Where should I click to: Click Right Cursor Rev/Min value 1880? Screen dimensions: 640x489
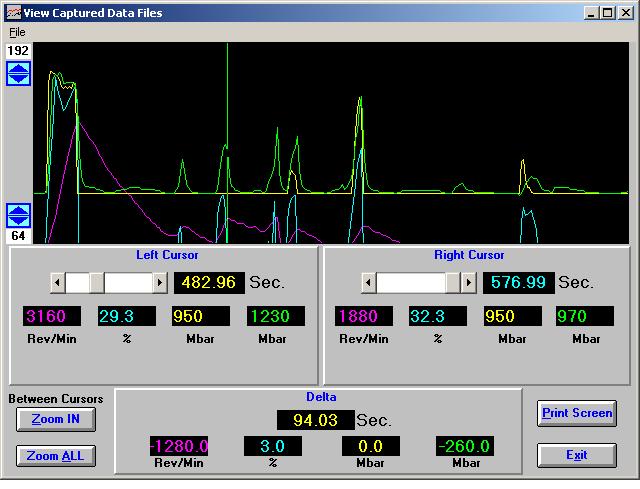point(364,316)
